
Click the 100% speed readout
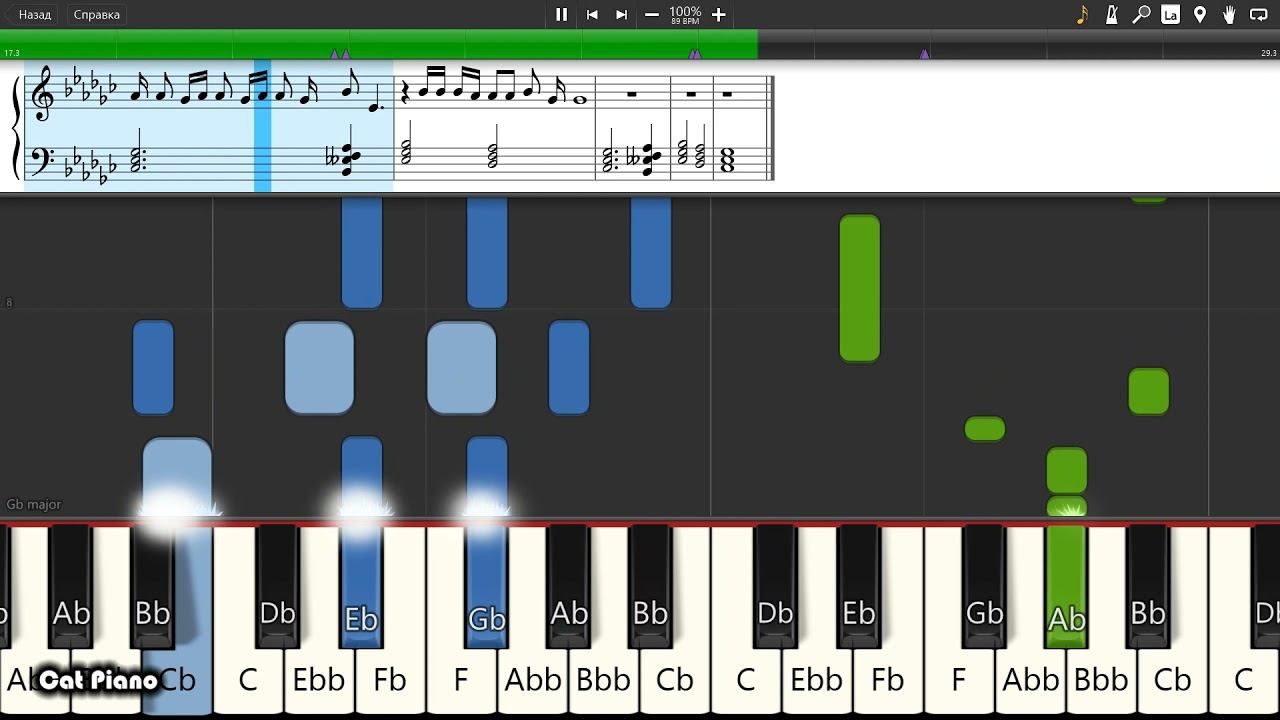click(x=685, y=11)
